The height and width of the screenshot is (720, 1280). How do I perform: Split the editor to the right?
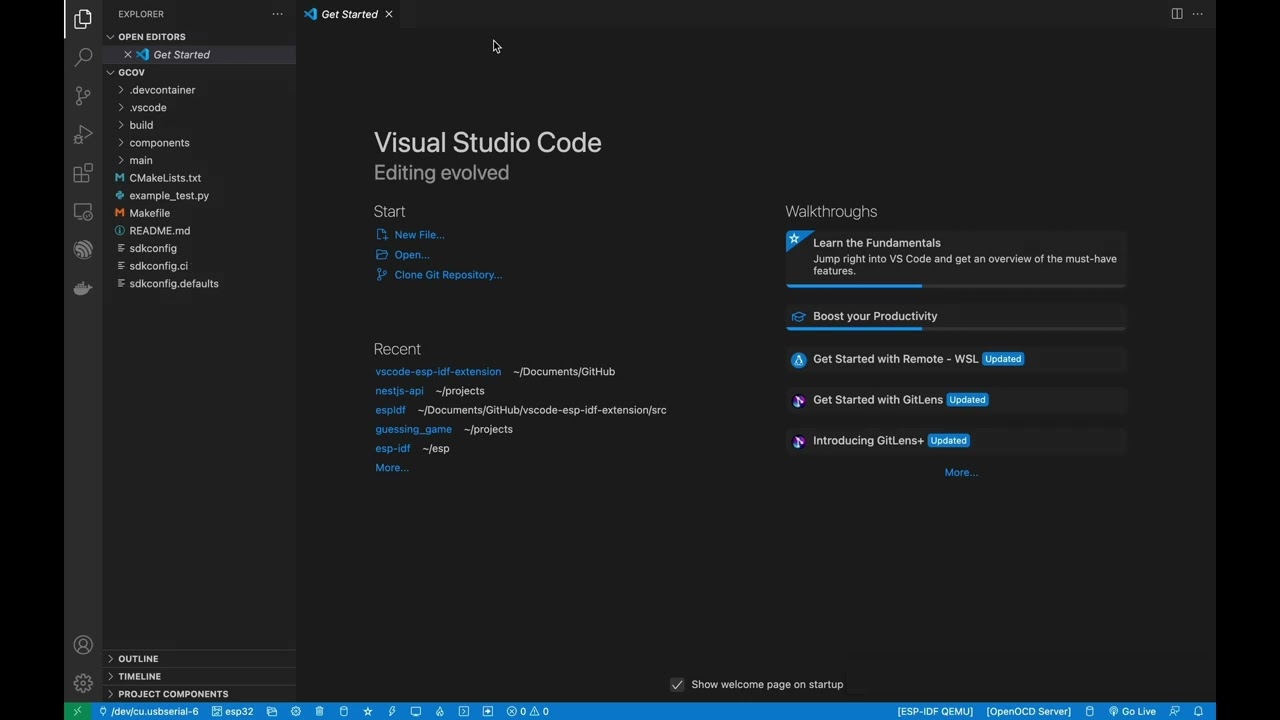[1177, 14]
